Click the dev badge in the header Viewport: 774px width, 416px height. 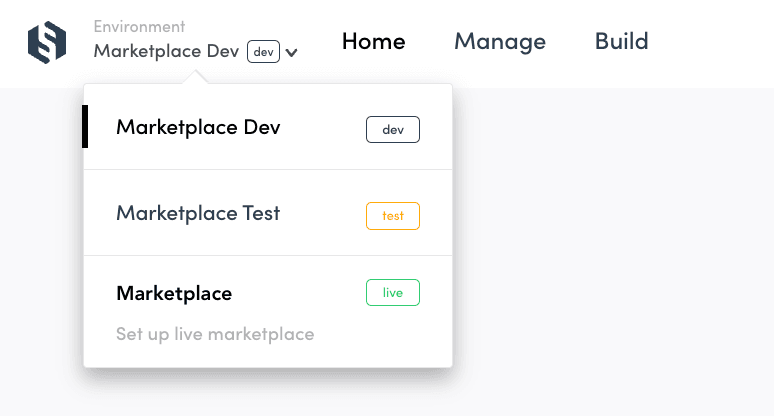[x=263, y=52]
